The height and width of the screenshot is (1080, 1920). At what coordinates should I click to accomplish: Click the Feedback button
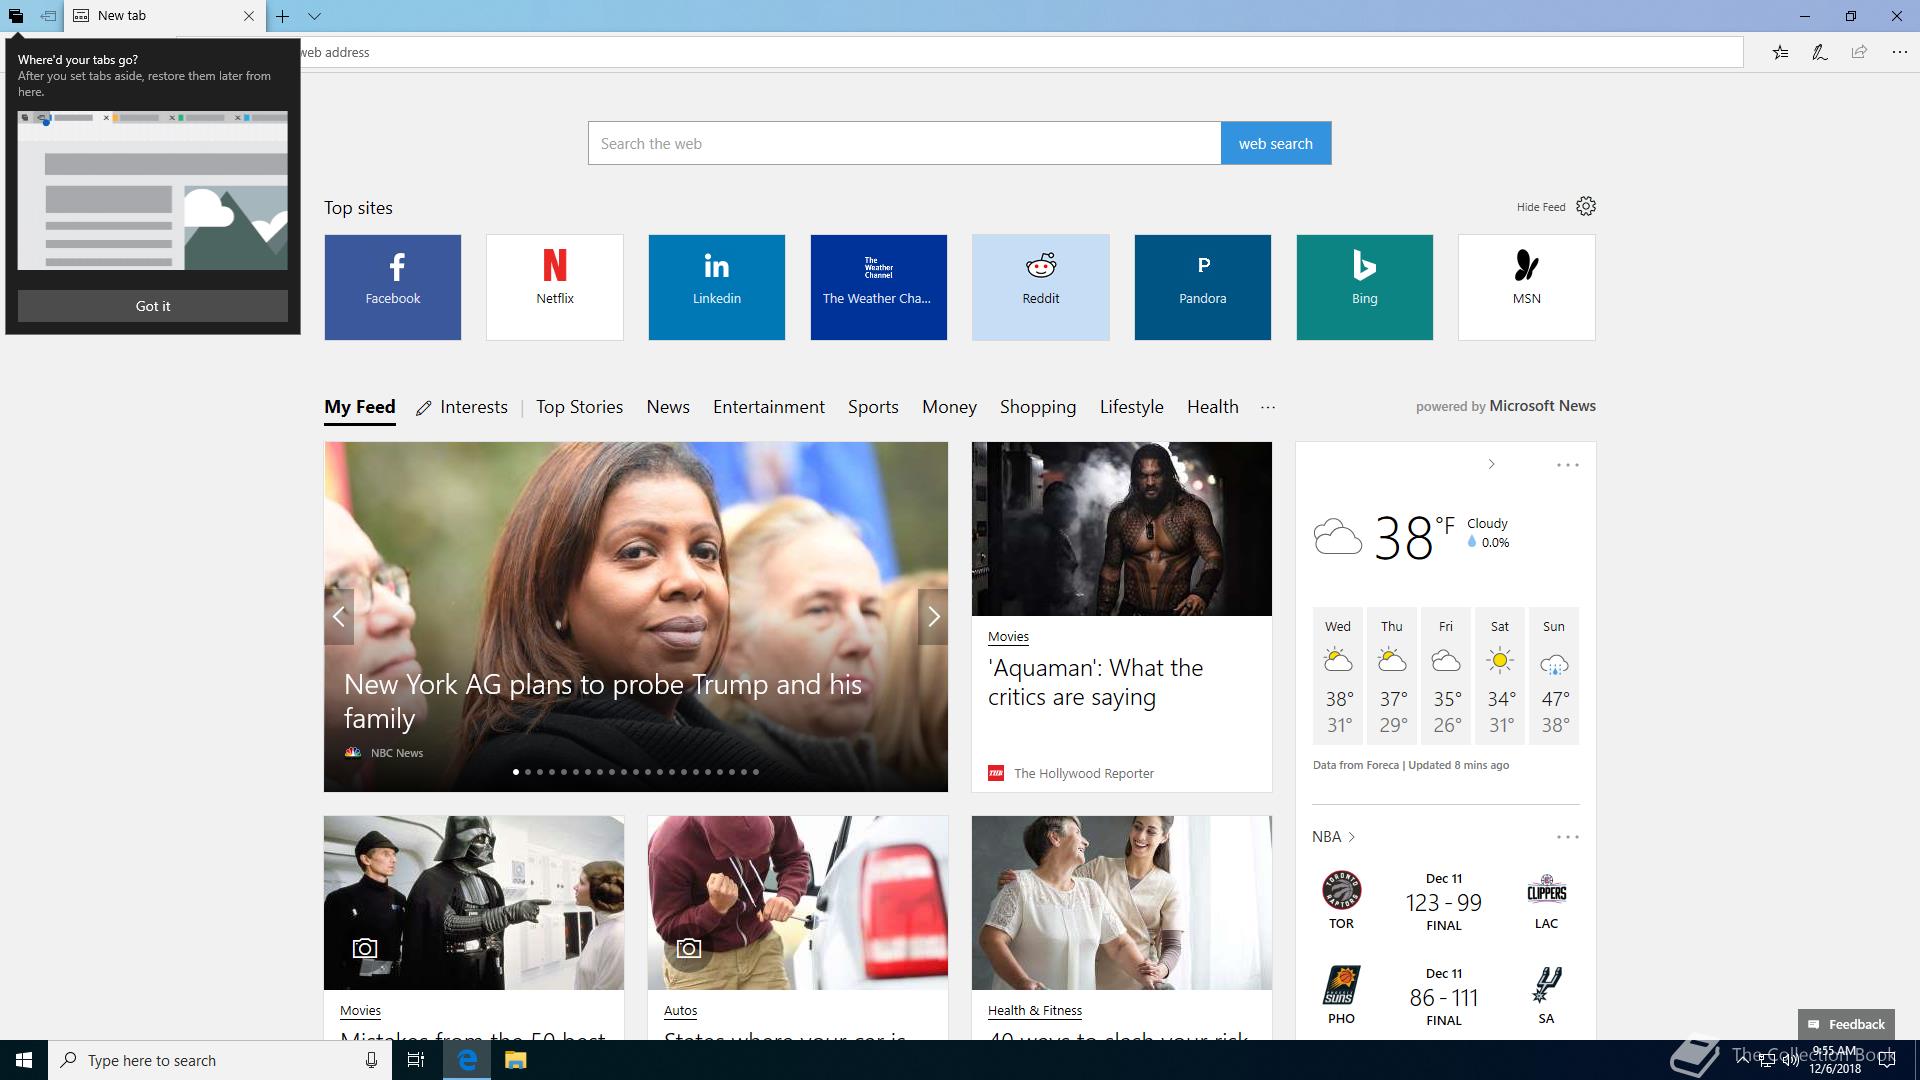tap(1846, 1024)
